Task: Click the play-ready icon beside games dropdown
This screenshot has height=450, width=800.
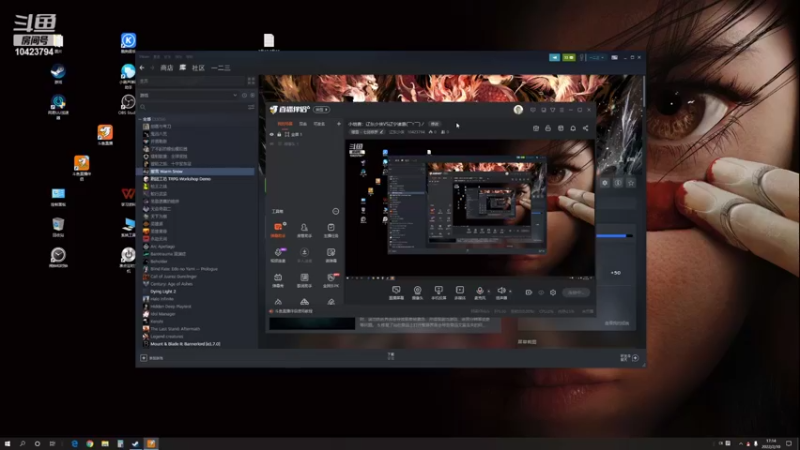Action: (x=252, y=95)
